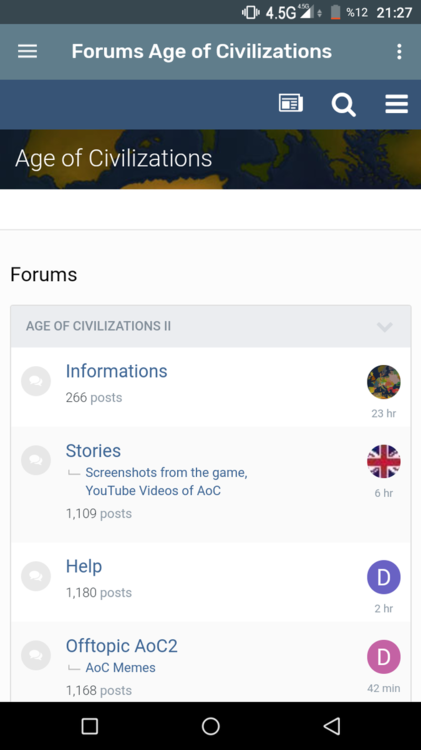Screen dimensions: 421x750
Task: Open the app hamburger navigation drawer
Action: pyautogui.click(x=27, y=51)
